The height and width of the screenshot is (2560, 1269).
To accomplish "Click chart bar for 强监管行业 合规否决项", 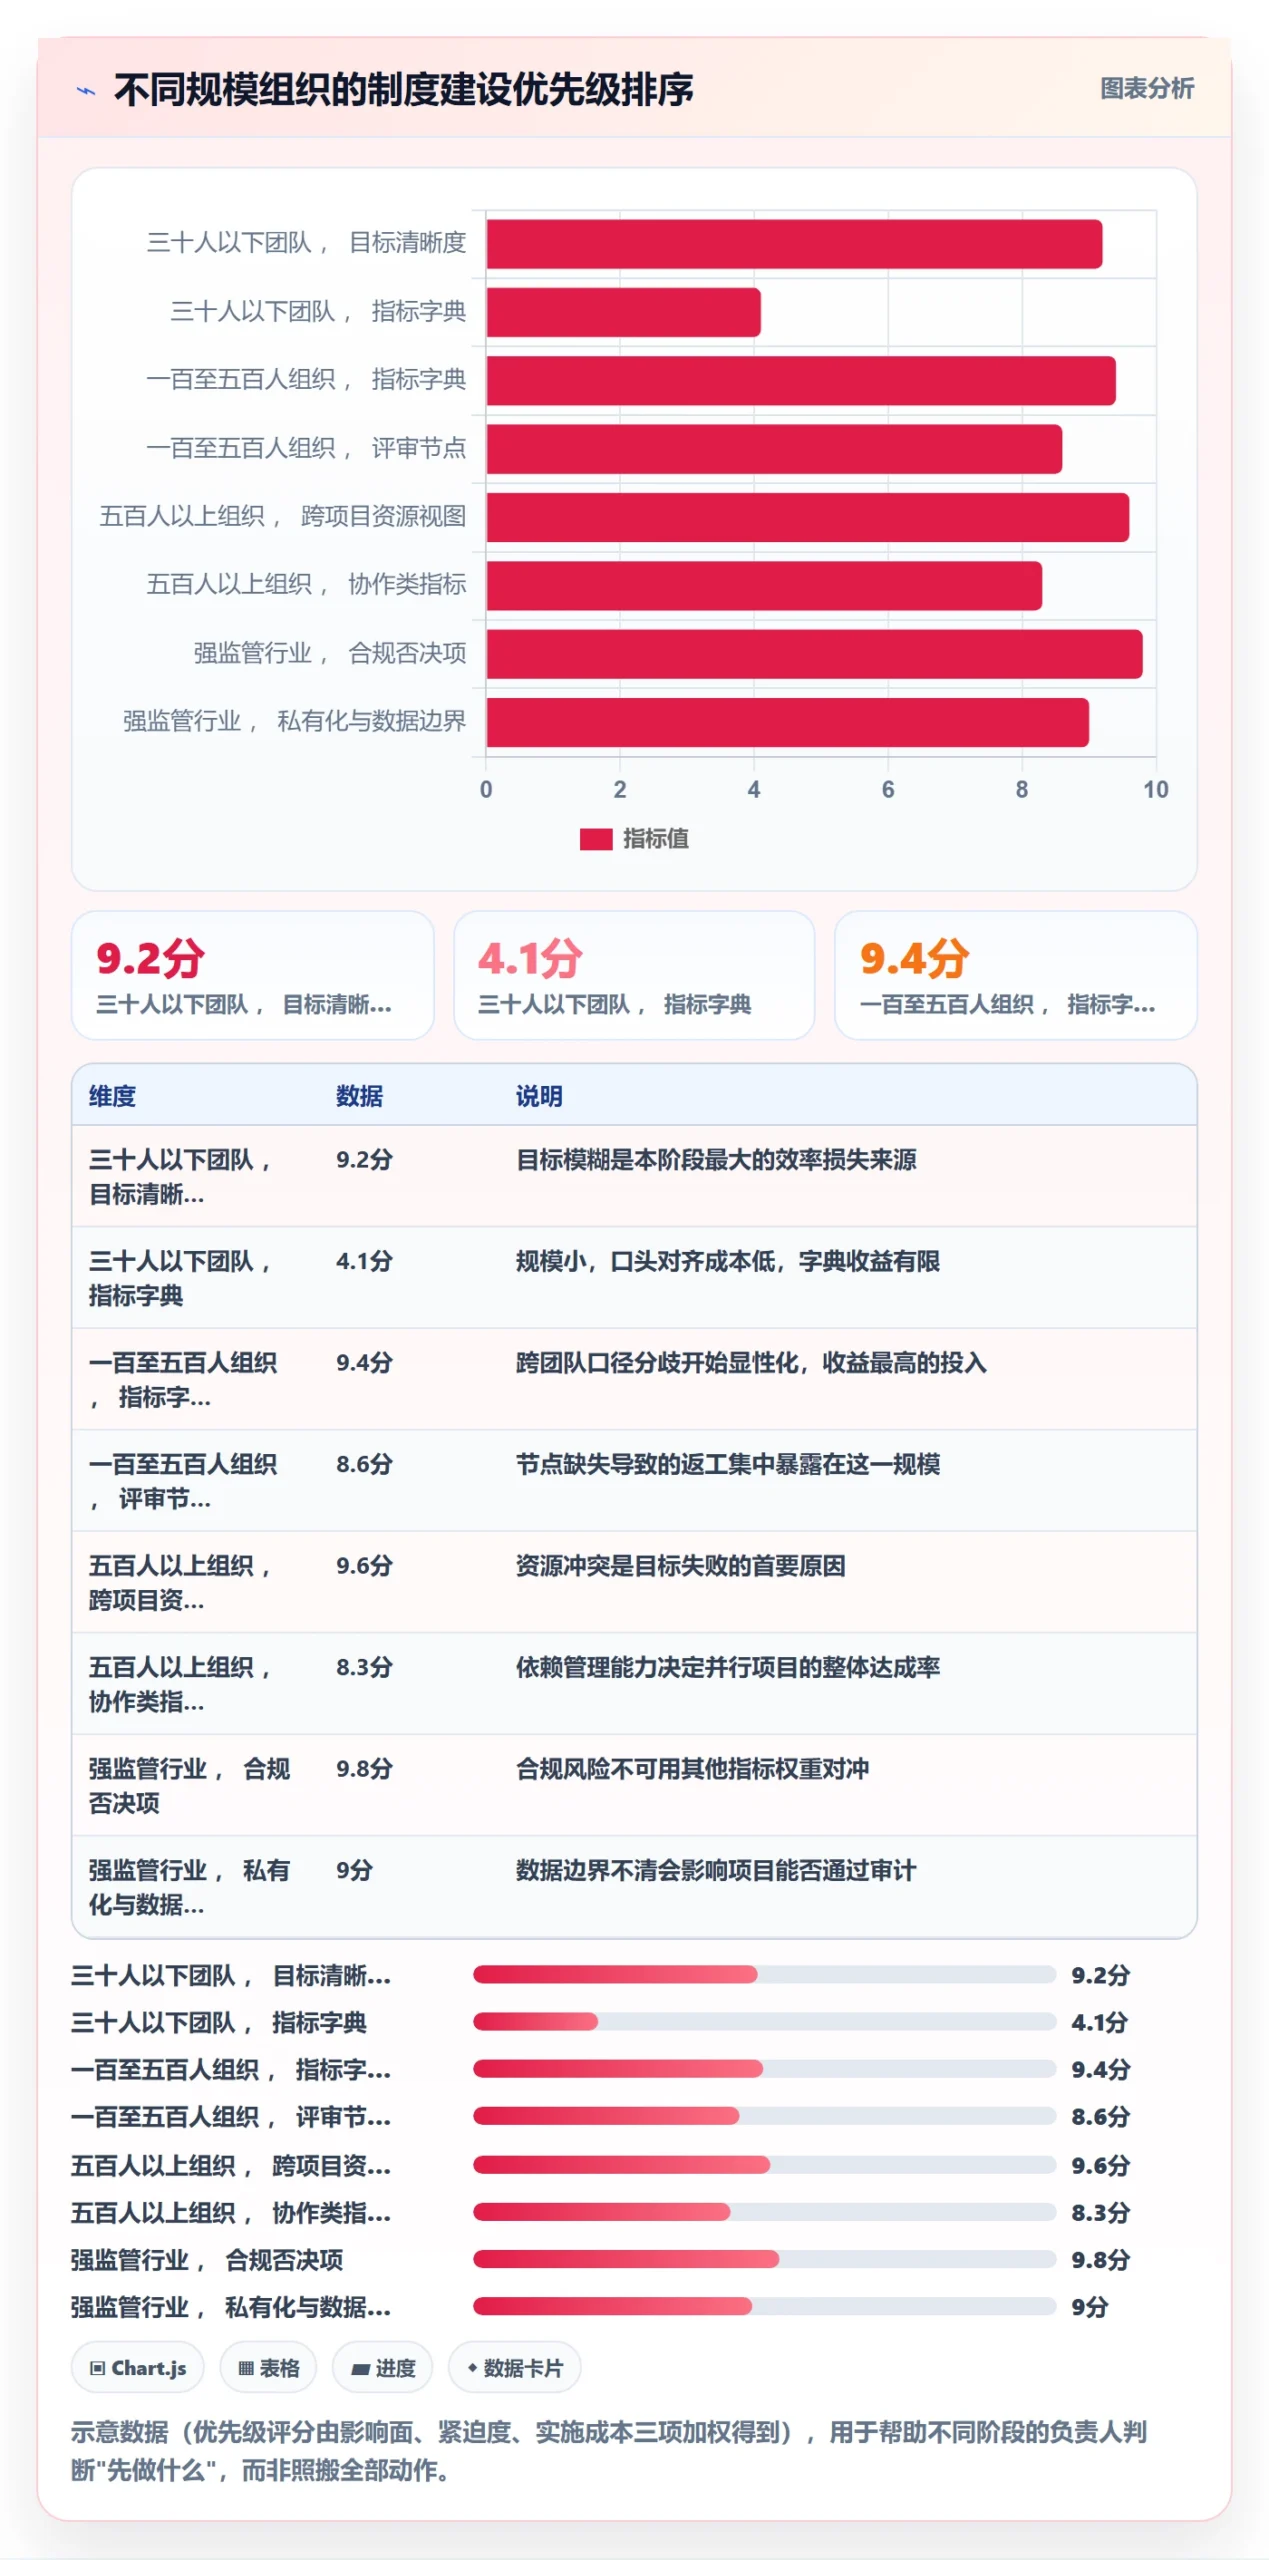I will [x=814, y=653].
